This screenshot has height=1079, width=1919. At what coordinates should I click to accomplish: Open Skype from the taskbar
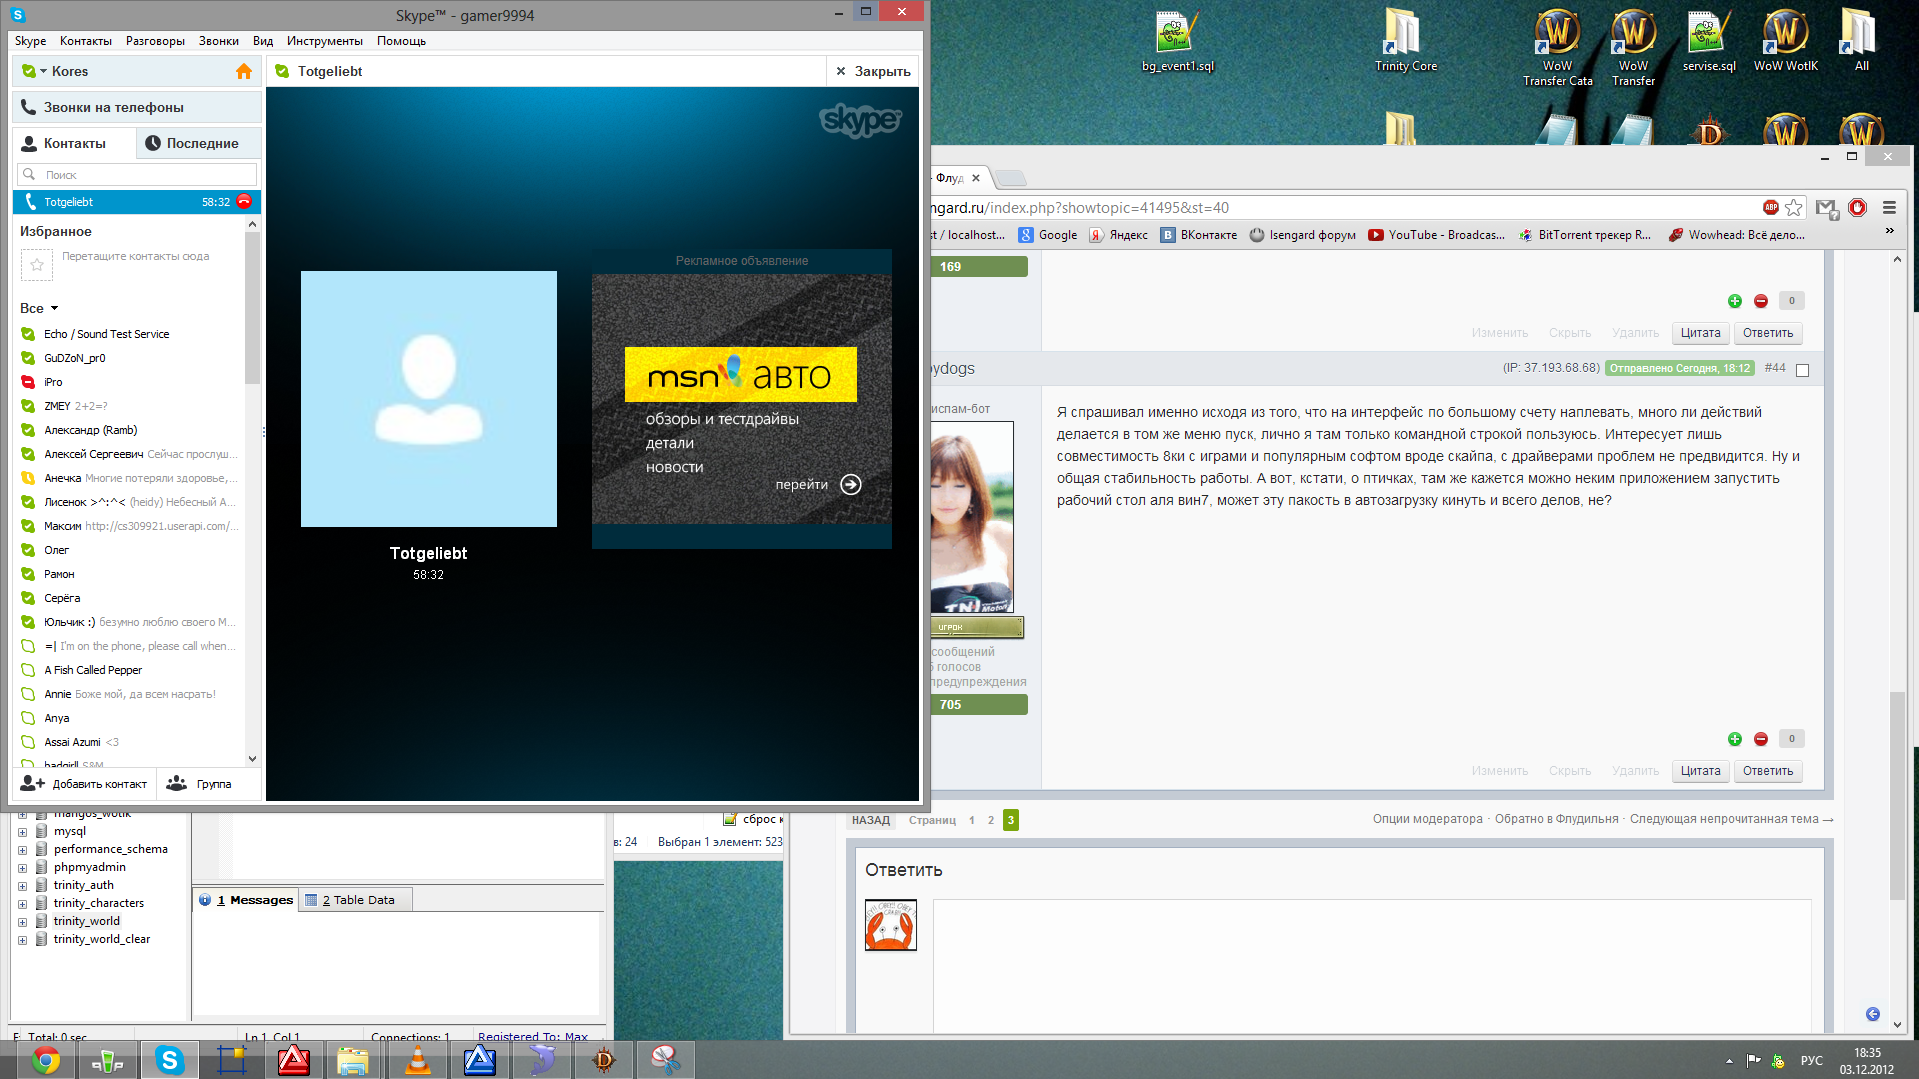(x=169, y=1060)
